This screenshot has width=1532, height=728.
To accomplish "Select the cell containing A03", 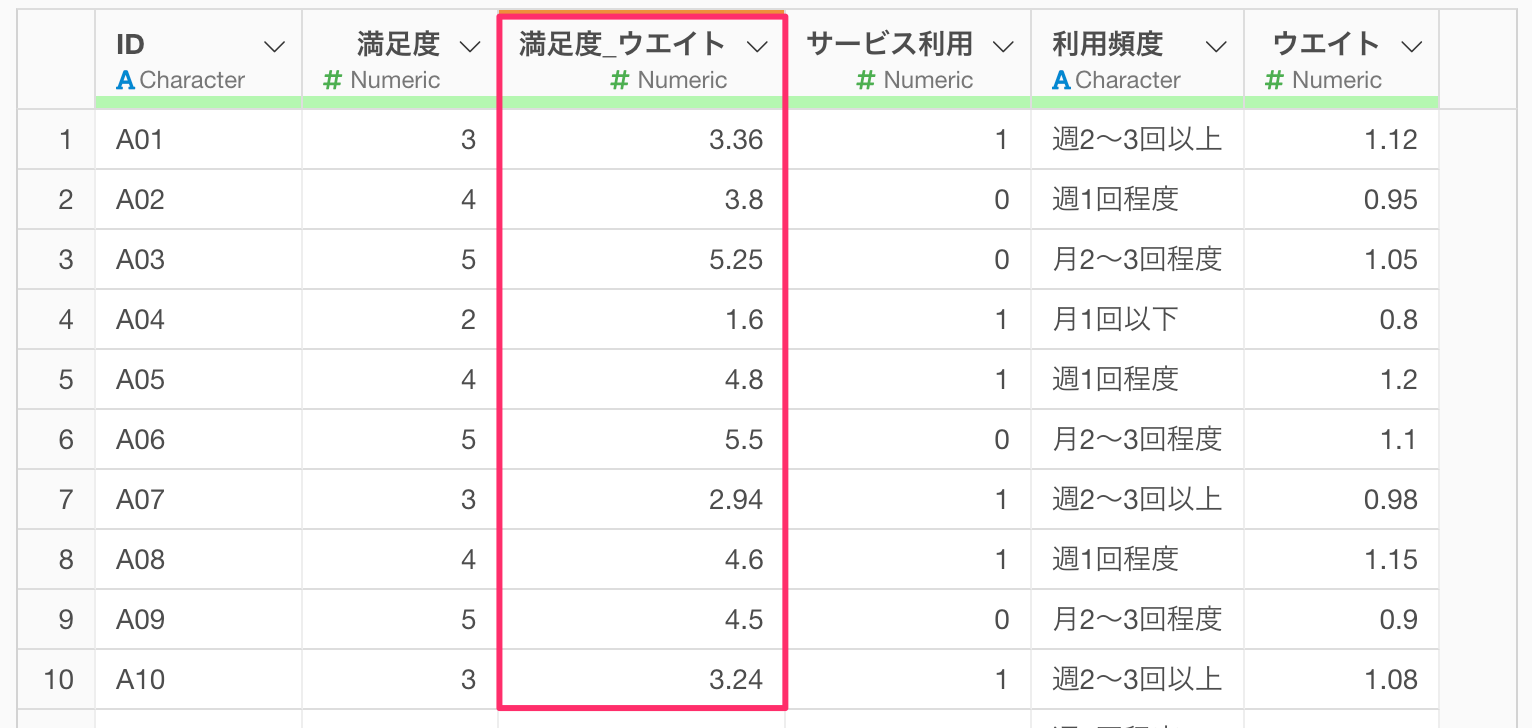I will tap(199, 260).
